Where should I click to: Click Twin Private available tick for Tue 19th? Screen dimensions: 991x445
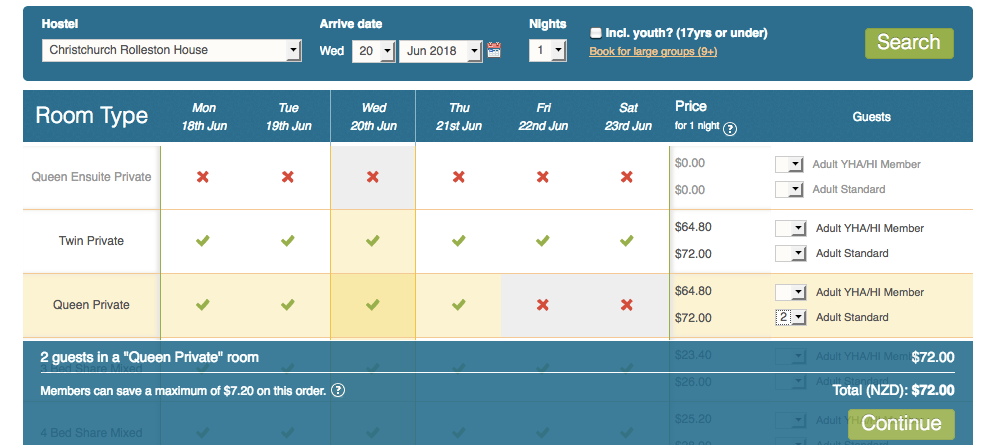(x=288, y=241)
